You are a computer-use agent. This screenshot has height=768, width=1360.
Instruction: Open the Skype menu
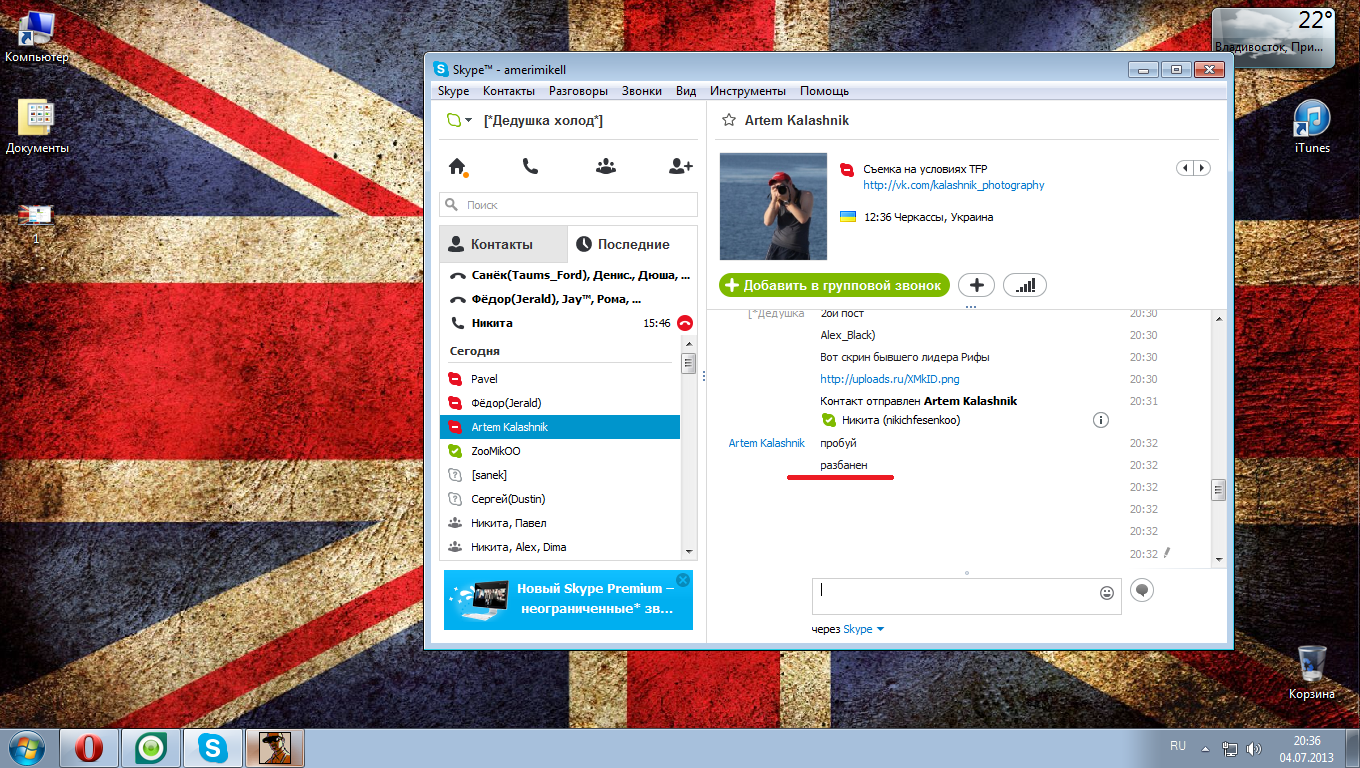453,91
